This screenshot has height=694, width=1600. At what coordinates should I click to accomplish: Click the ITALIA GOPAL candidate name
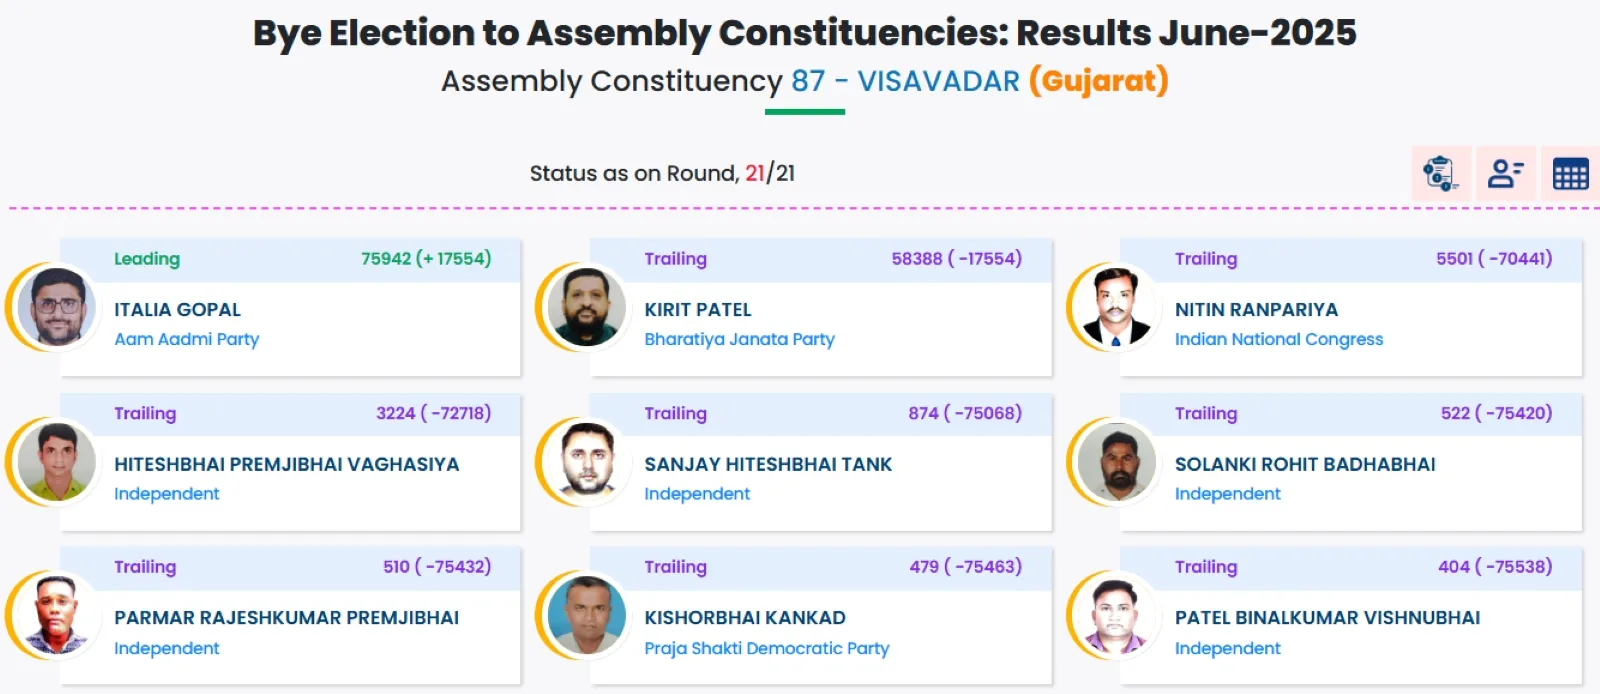177,310
